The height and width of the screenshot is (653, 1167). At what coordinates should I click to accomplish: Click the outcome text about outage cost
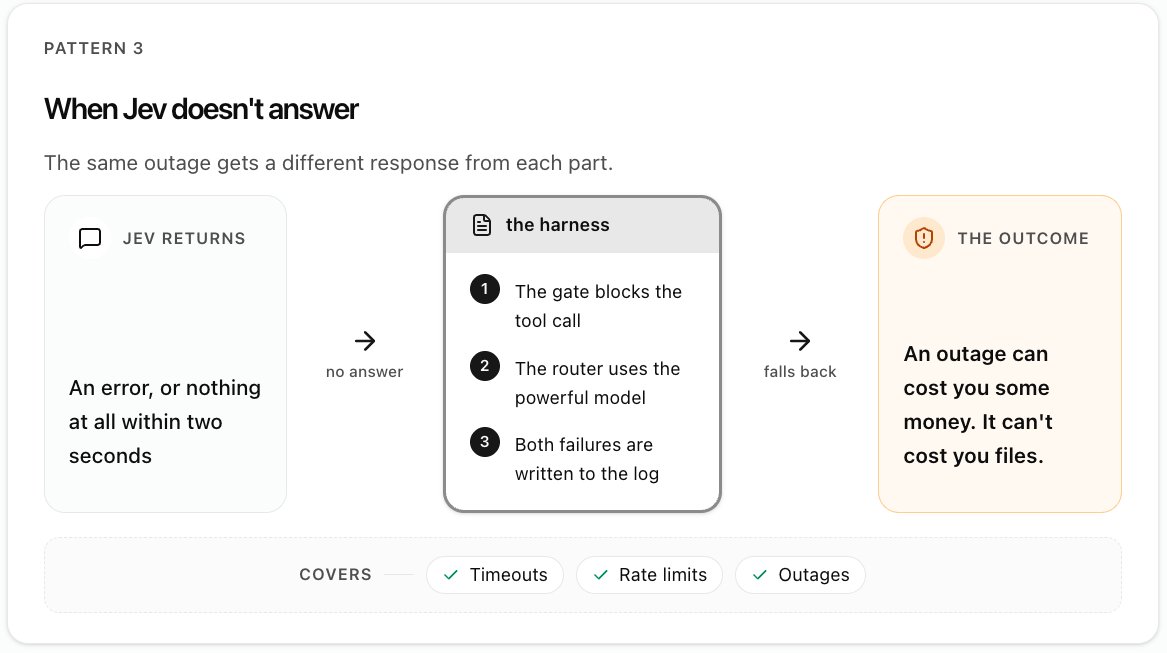point(978,404)
